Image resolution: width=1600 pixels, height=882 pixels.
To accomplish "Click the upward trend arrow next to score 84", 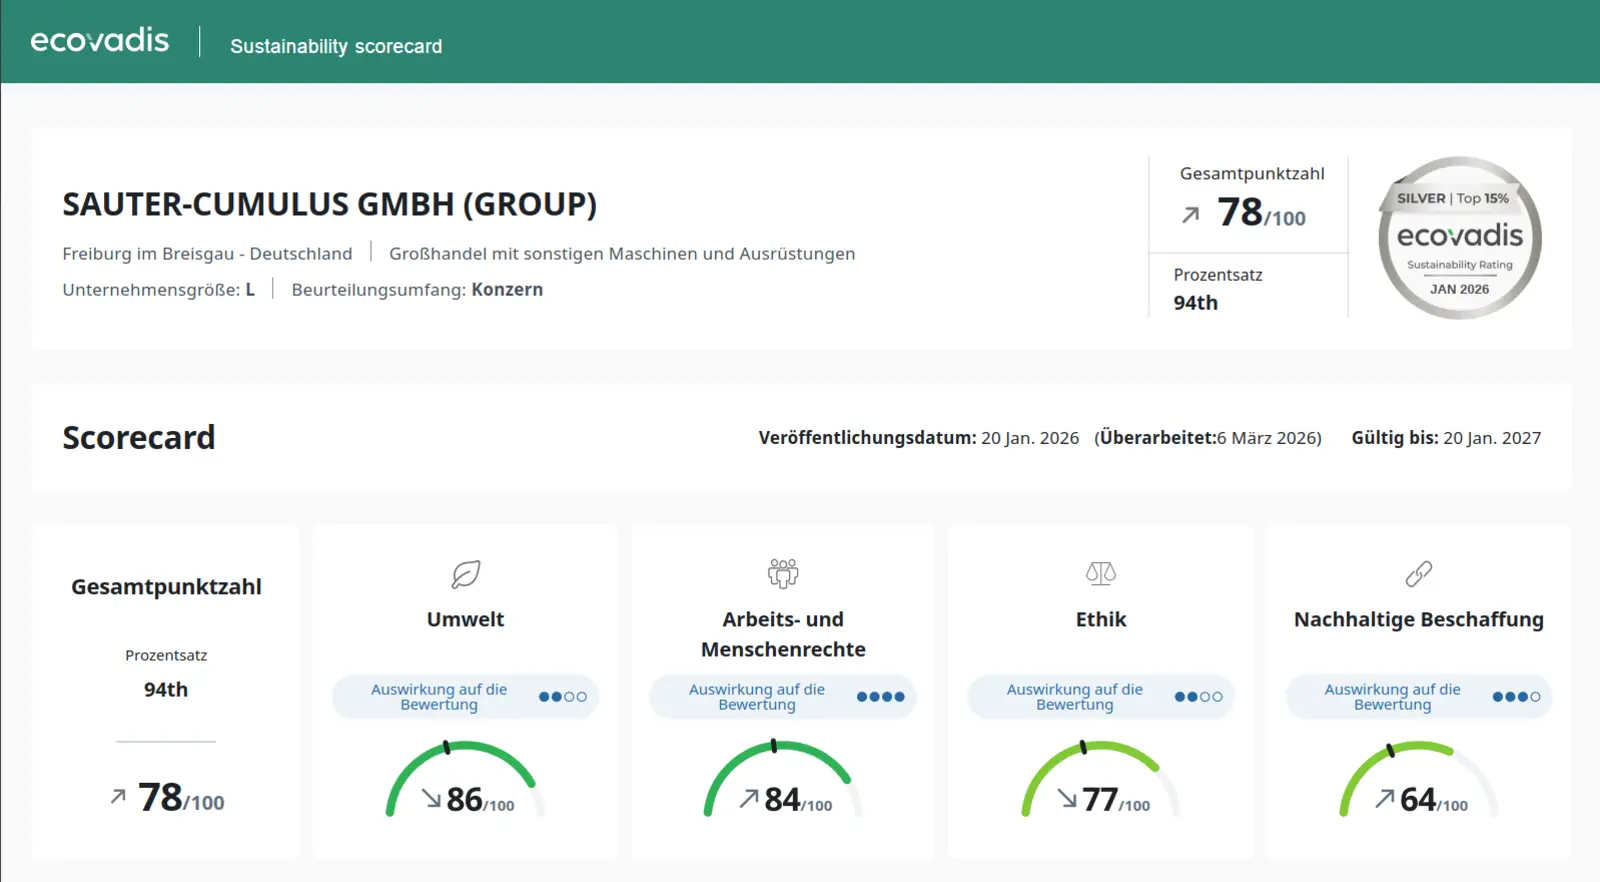I will pyautogui.click(x=749, y=798).
